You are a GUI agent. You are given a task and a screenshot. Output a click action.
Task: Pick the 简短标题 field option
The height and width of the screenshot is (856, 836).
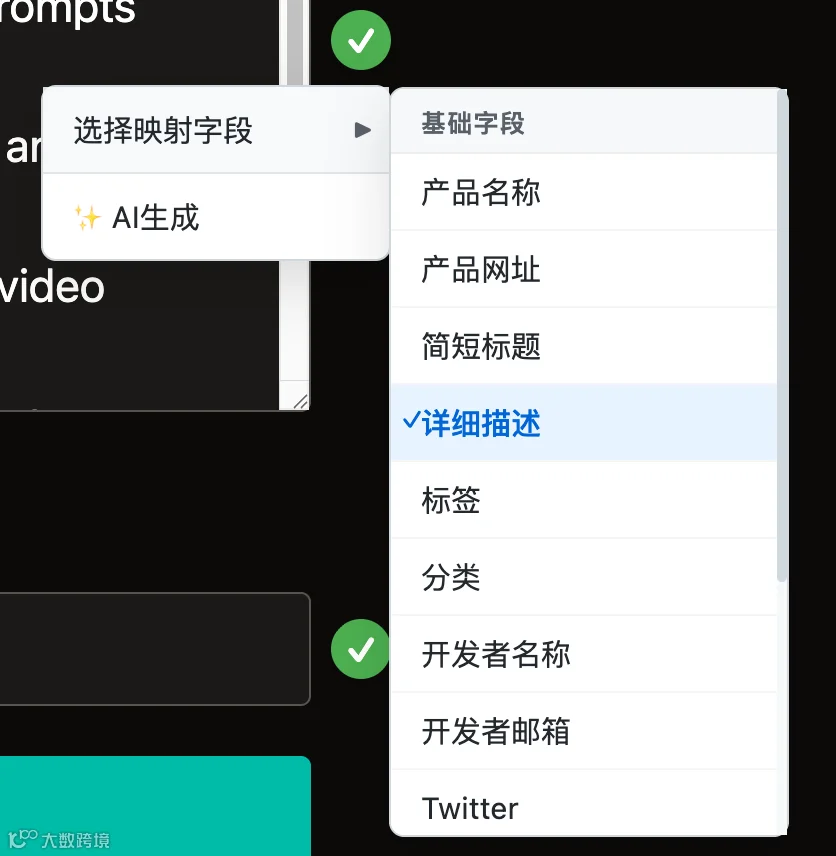(x=584, y=346)
